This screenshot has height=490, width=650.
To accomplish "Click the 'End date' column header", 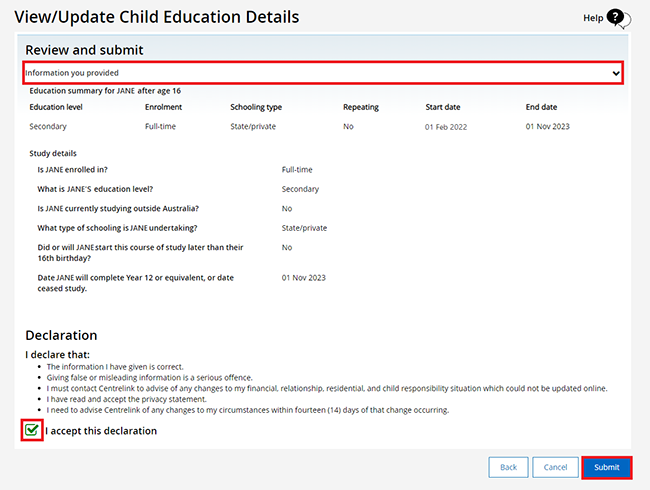I will pos(544,106).
